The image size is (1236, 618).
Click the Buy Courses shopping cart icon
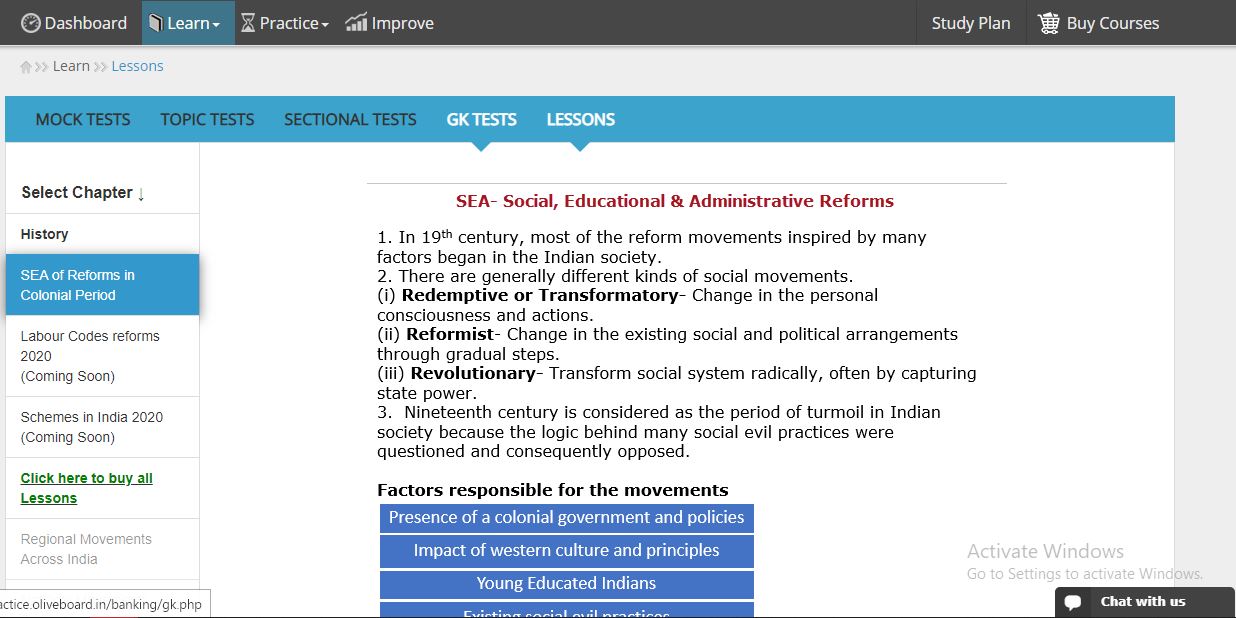point(1049,23)
